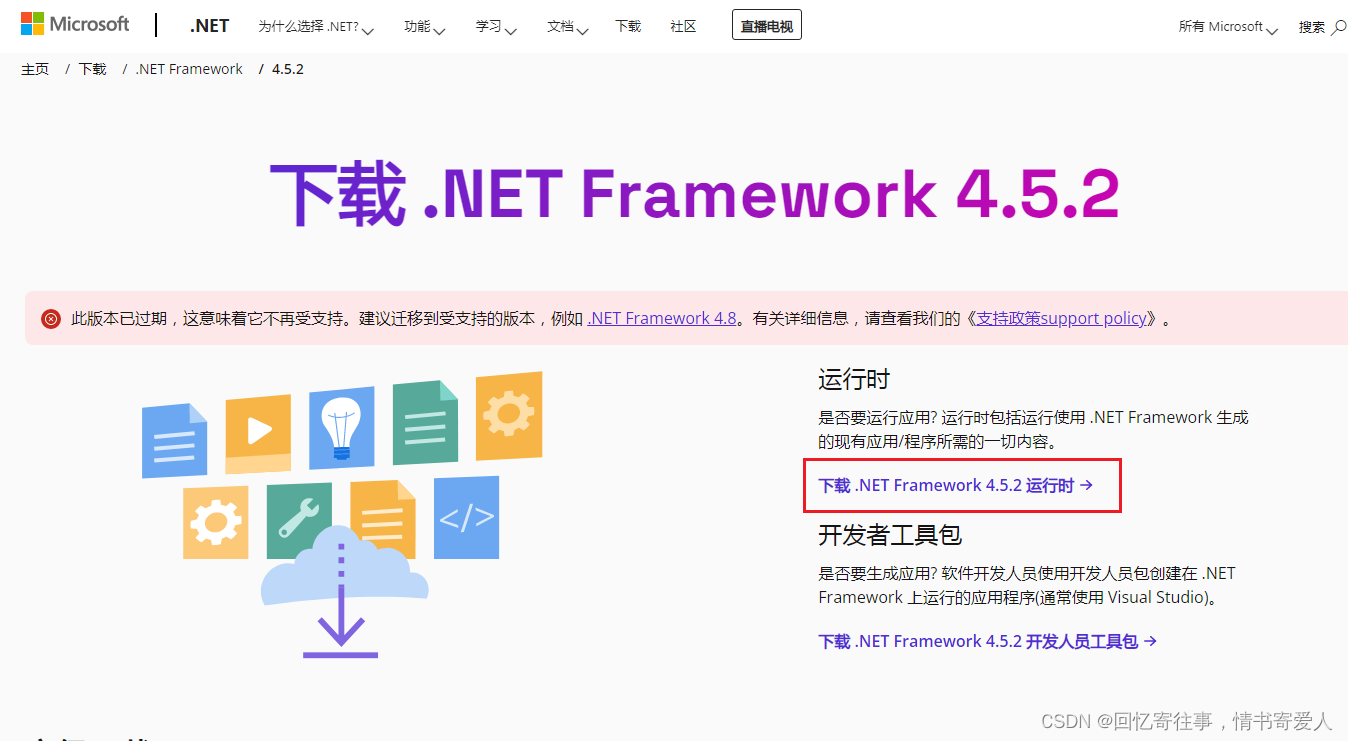Screen dimensions: 1348x741
Task: Open the 支持政策support policy link
Action: [1061, 318]
